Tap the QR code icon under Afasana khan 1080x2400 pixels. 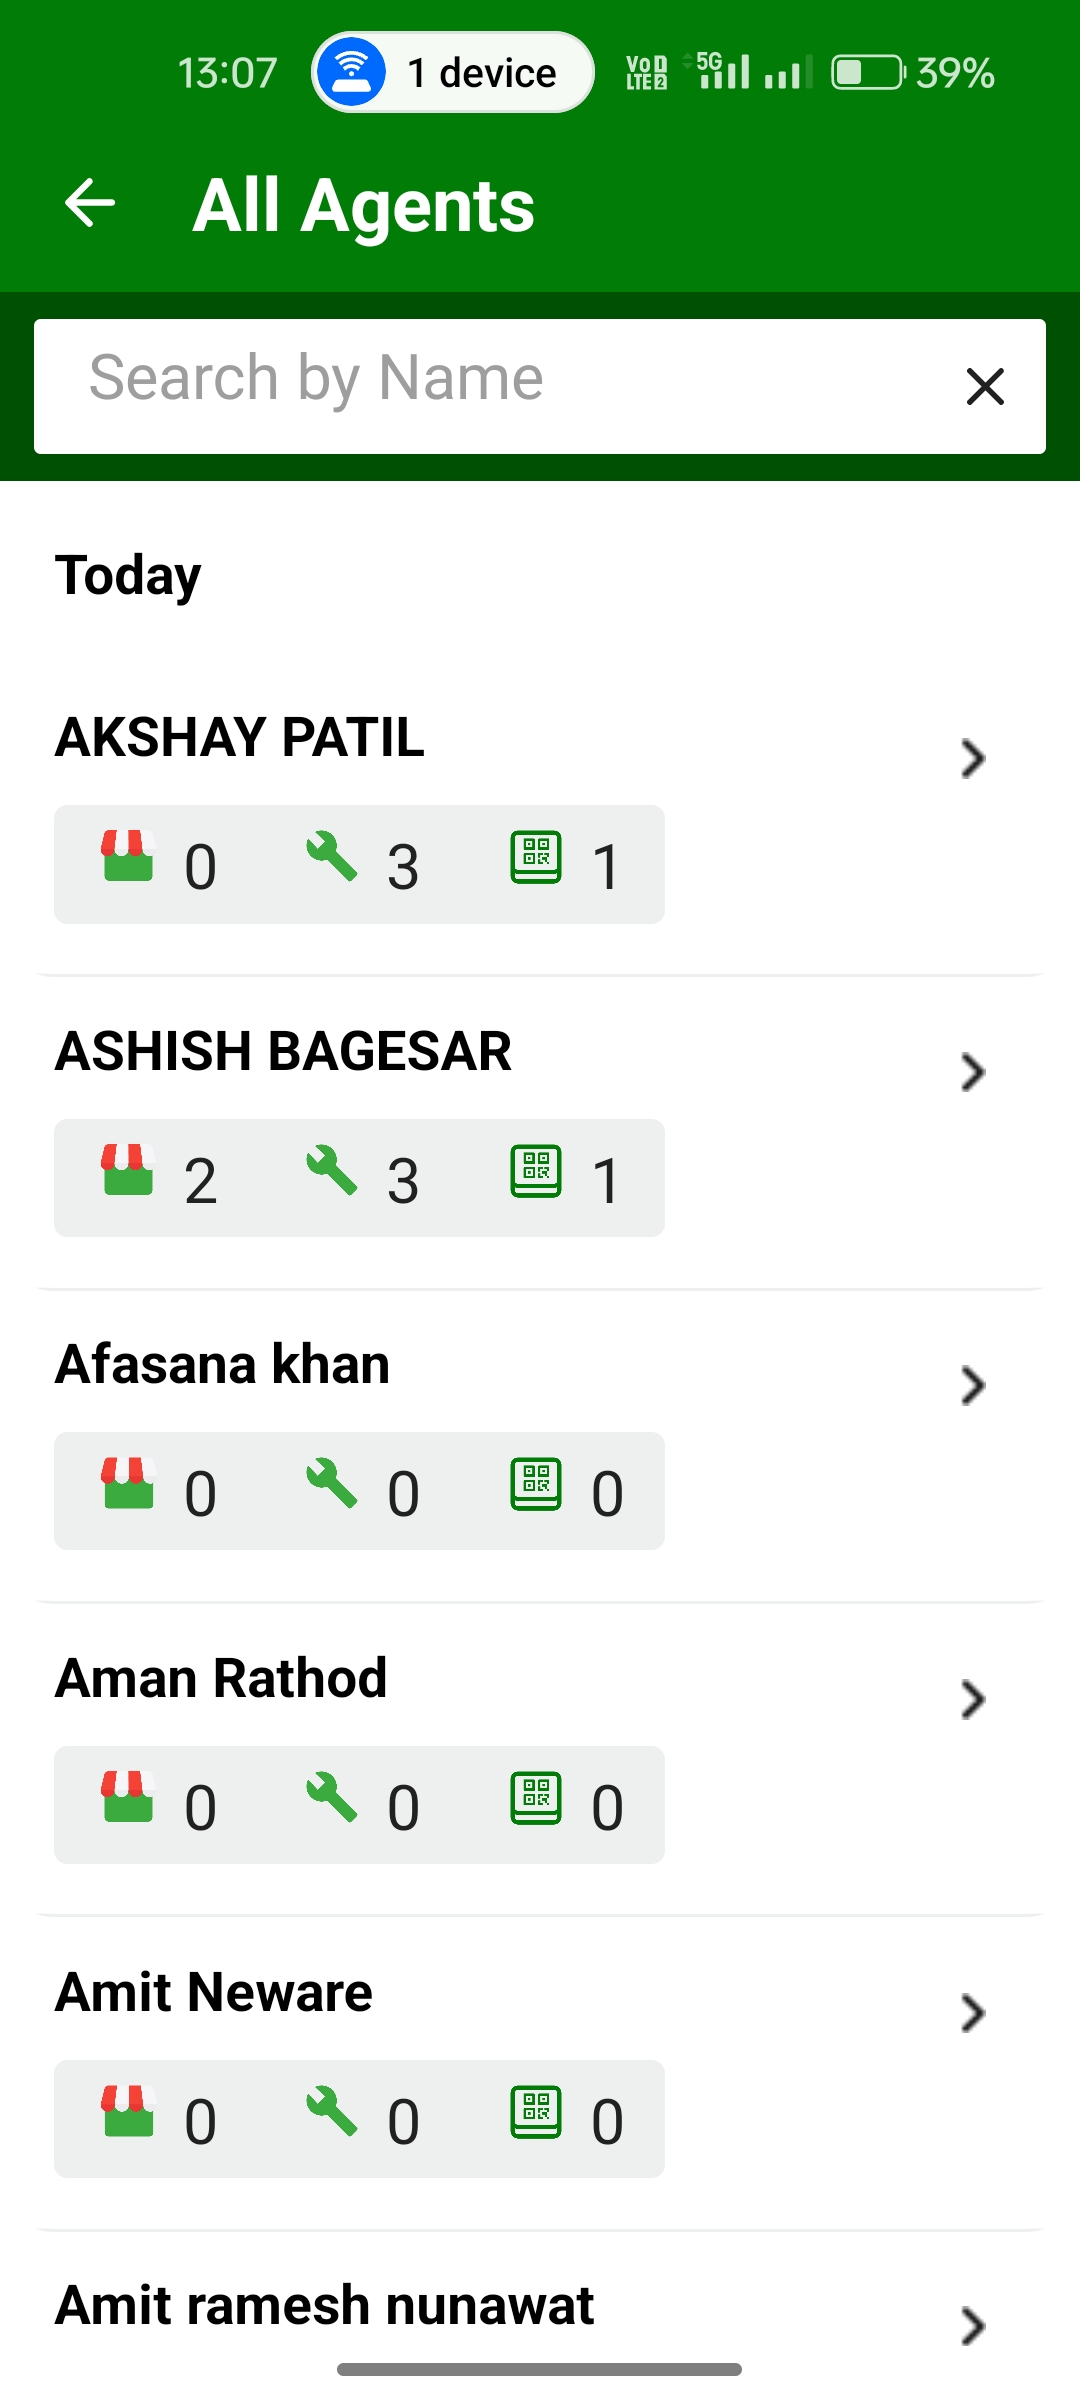pos(536,1484)
